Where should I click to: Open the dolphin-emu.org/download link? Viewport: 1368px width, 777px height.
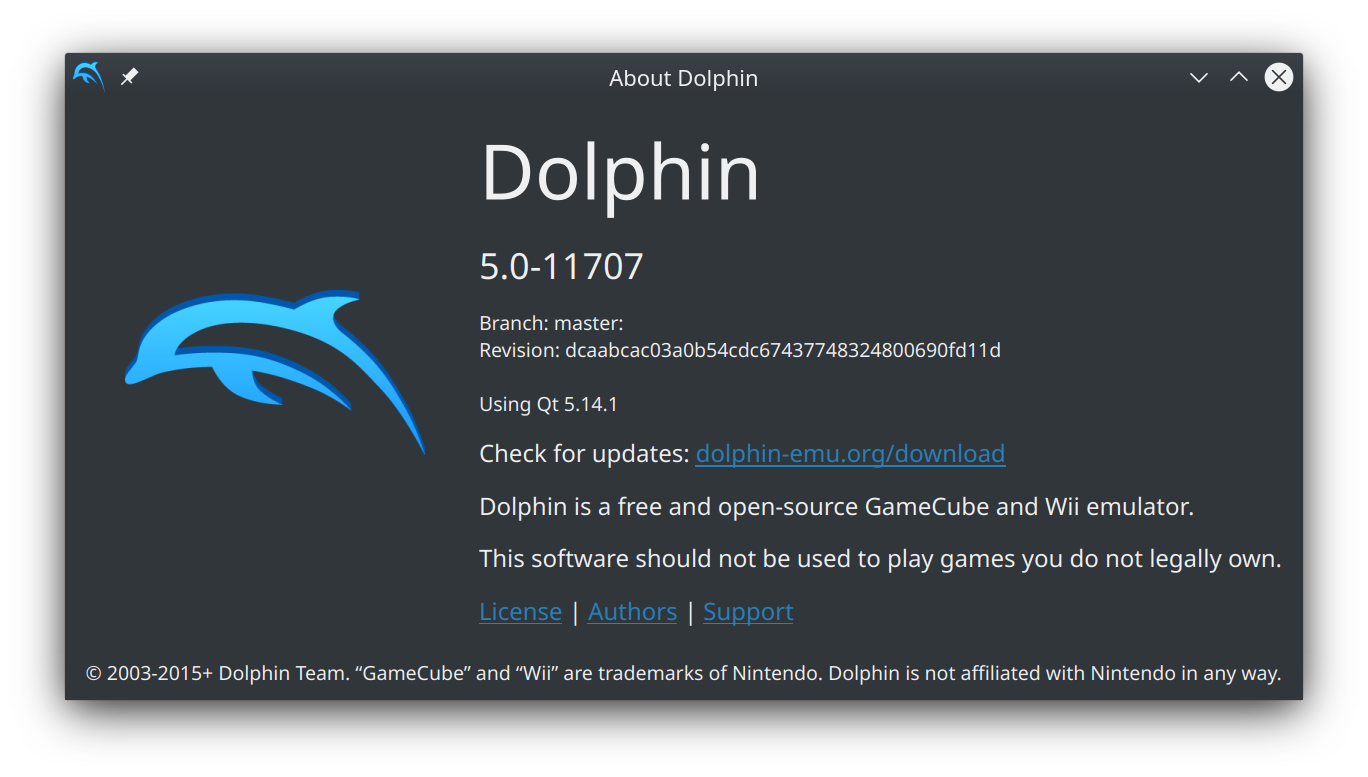[x=850, y=453]
